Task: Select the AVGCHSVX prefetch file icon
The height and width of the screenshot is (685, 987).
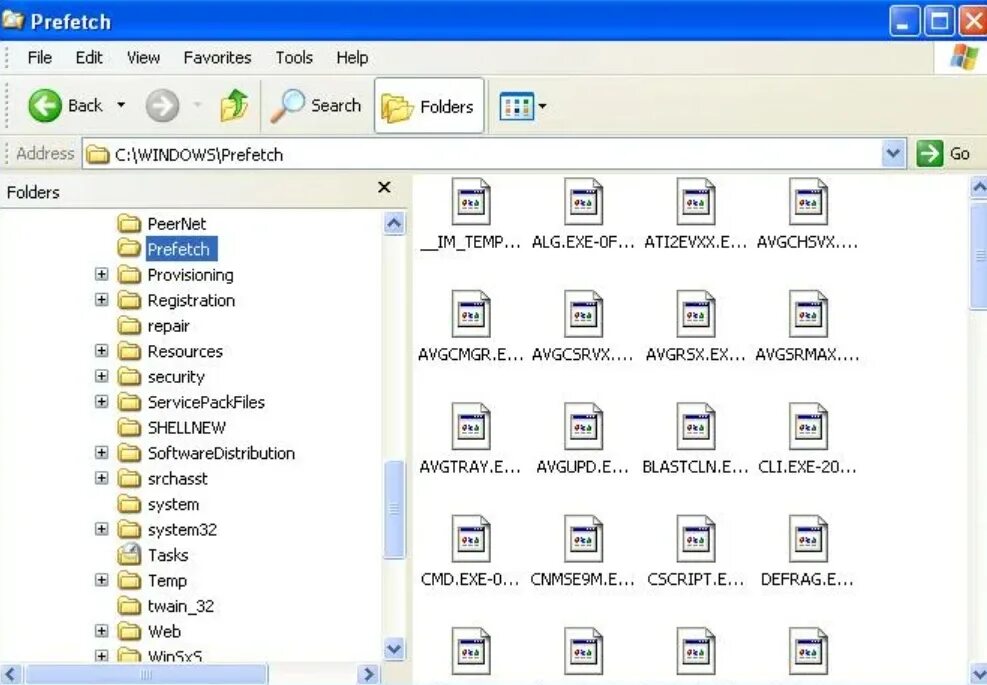Action: 808,201
